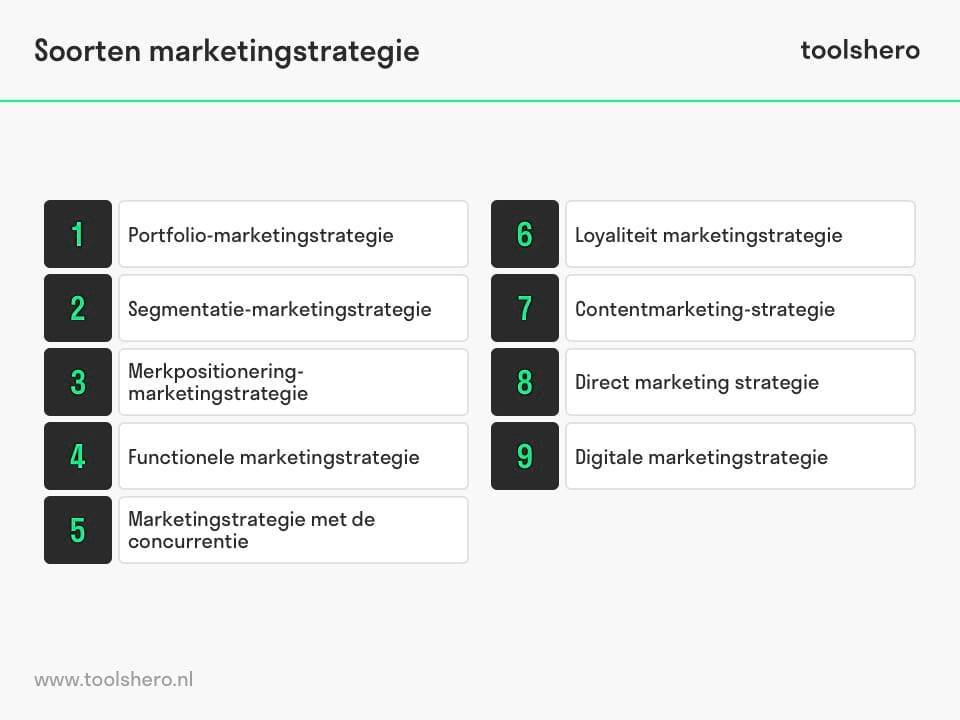Image resolution: width=960 pixels, height=720 pixels.
Task: Click the toolshero logo
Action: coord(860,50)
